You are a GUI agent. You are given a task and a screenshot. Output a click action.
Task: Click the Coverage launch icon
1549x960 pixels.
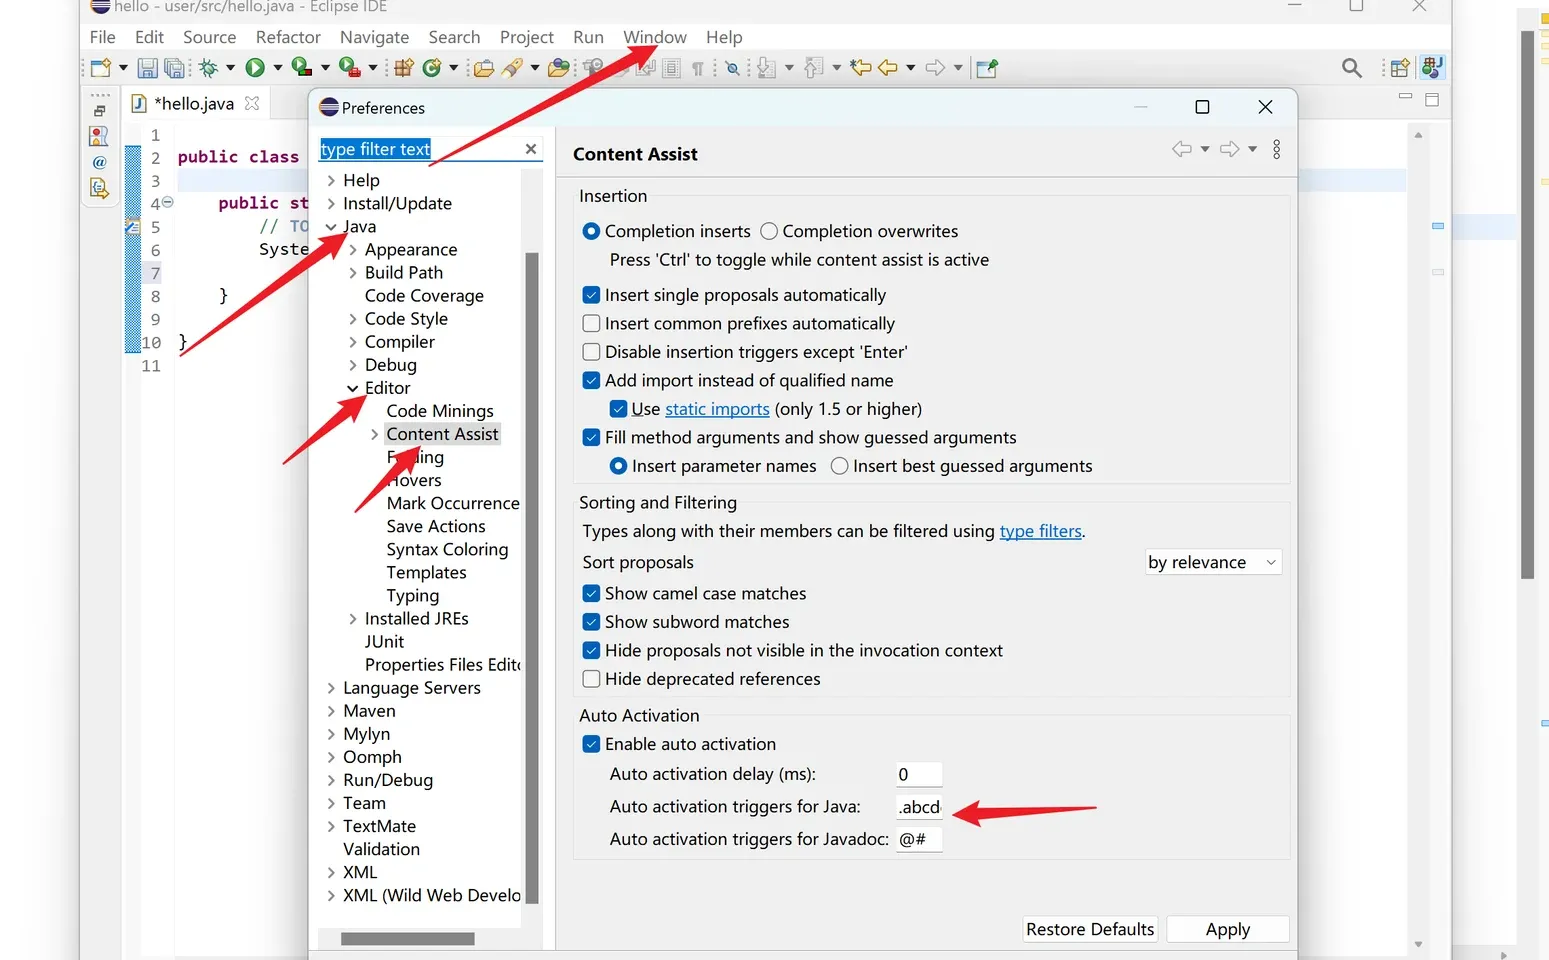point(301,68)
